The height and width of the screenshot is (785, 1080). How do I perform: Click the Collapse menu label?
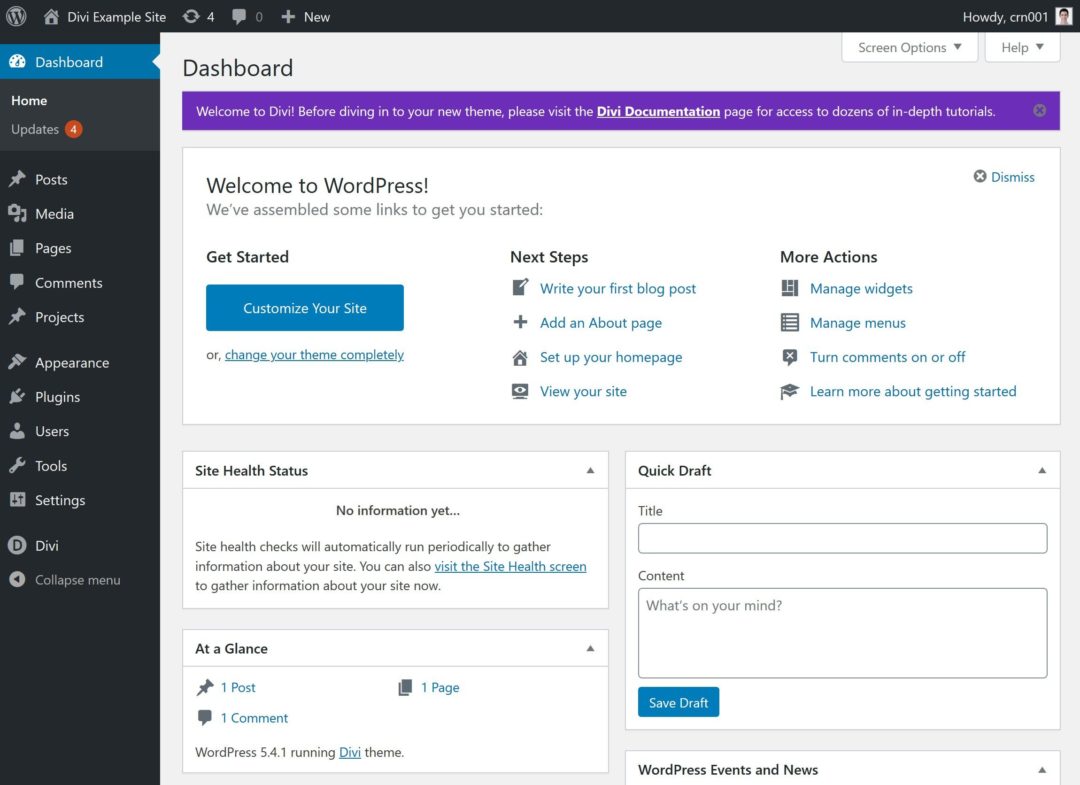click(78, 580)
